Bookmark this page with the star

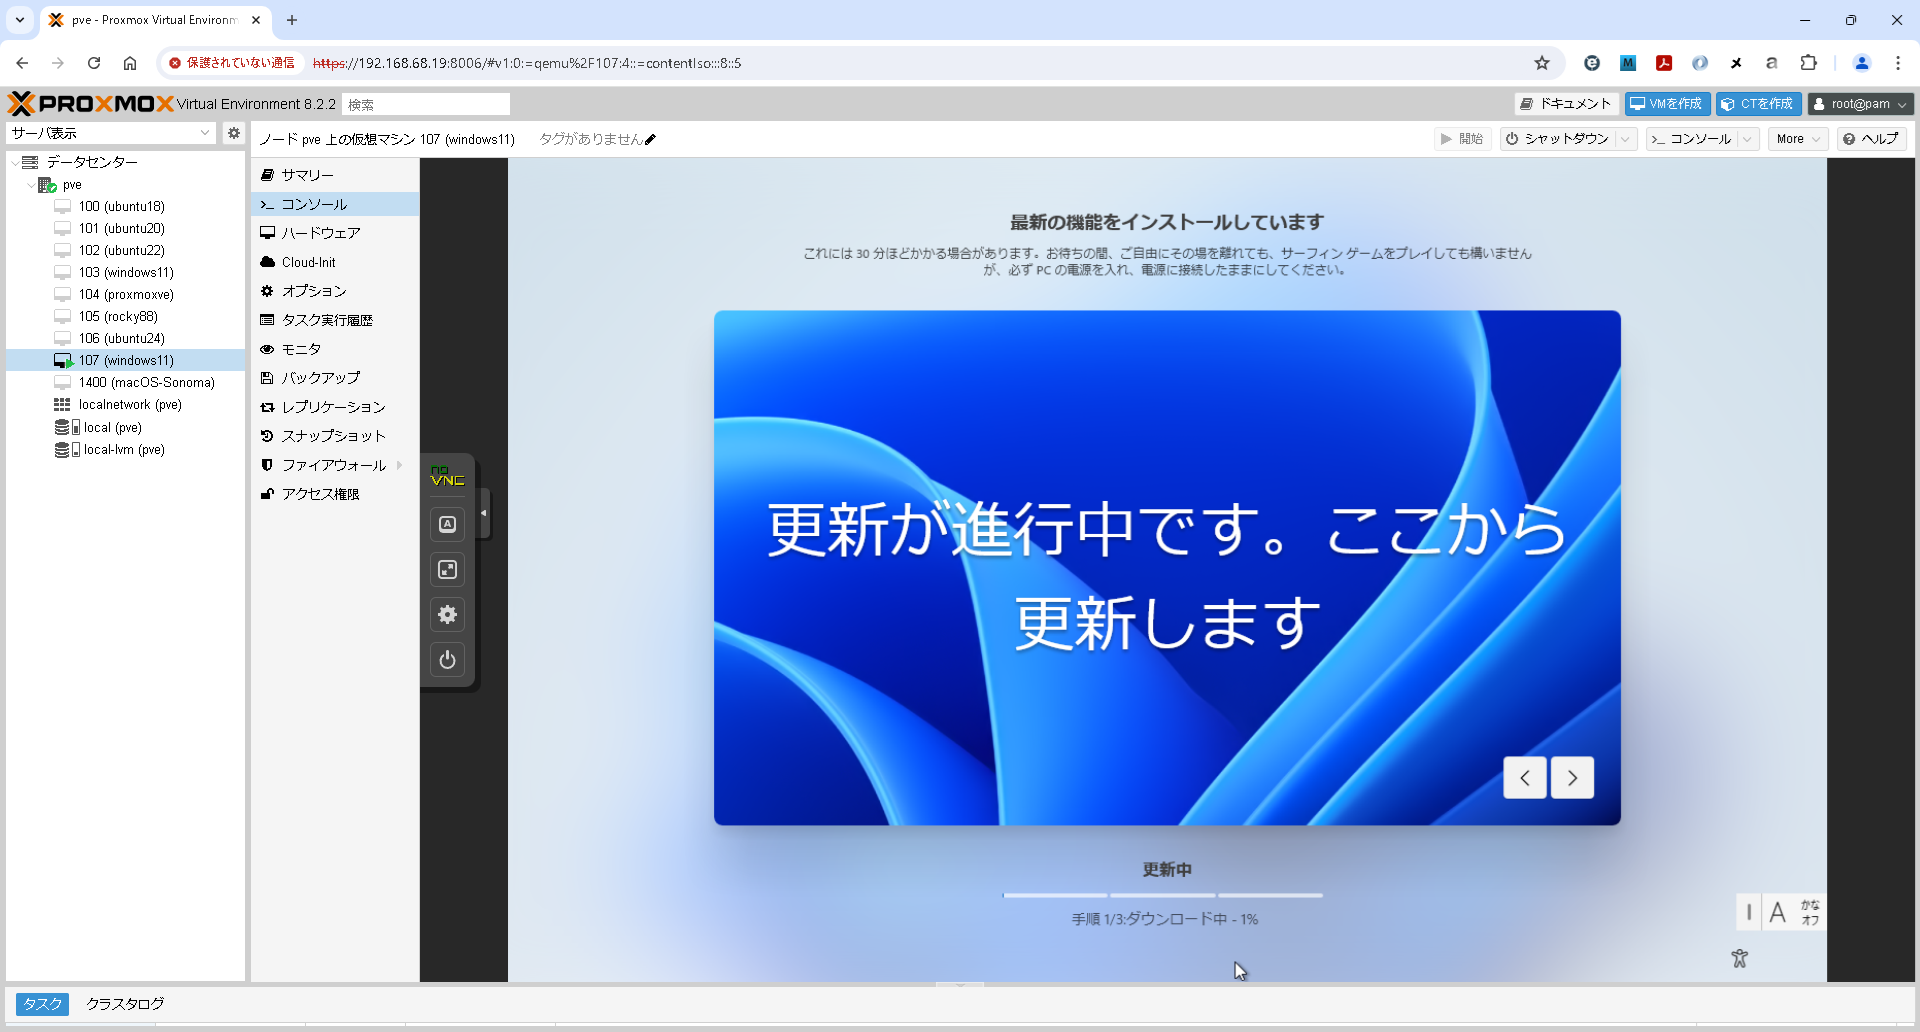[1542, 63]
